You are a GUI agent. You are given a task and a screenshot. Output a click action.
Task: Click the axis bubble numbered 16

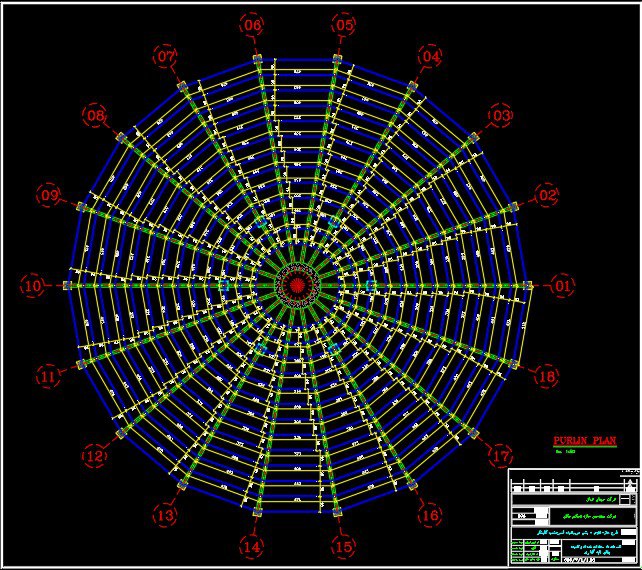[429, 516]
